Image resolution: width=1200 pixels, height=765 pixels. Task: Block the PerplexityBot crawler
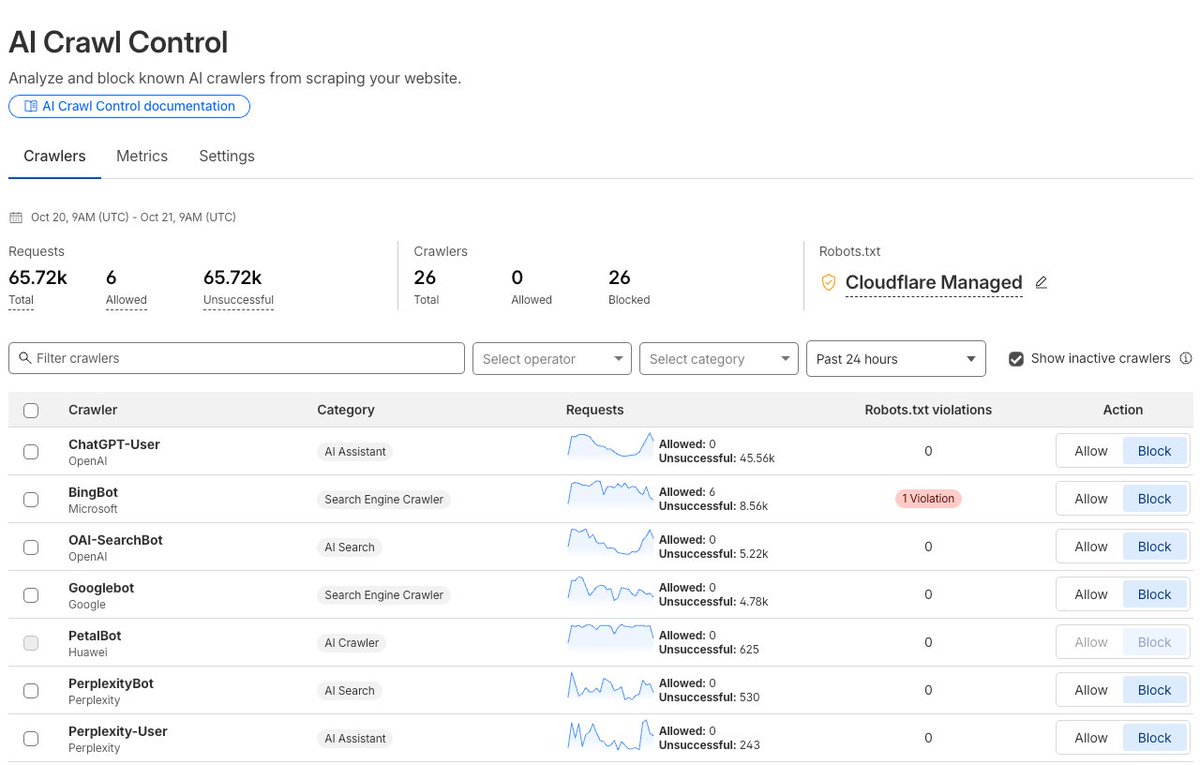click(1154, 690)
